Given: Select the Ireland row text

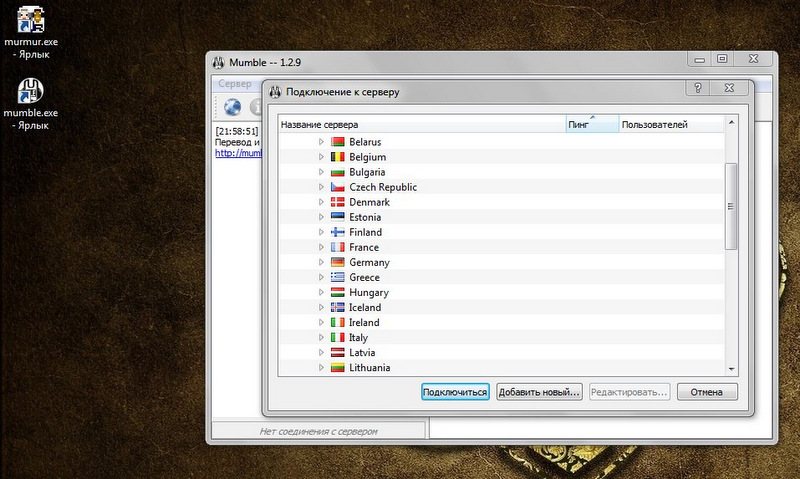Looking at the screenshot, I should coord(364,322).
